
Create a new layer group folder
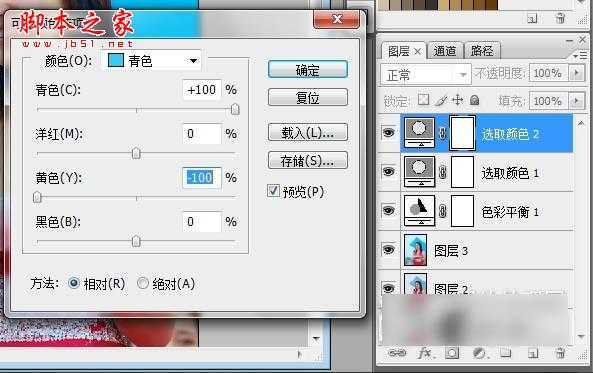[505, 353]
